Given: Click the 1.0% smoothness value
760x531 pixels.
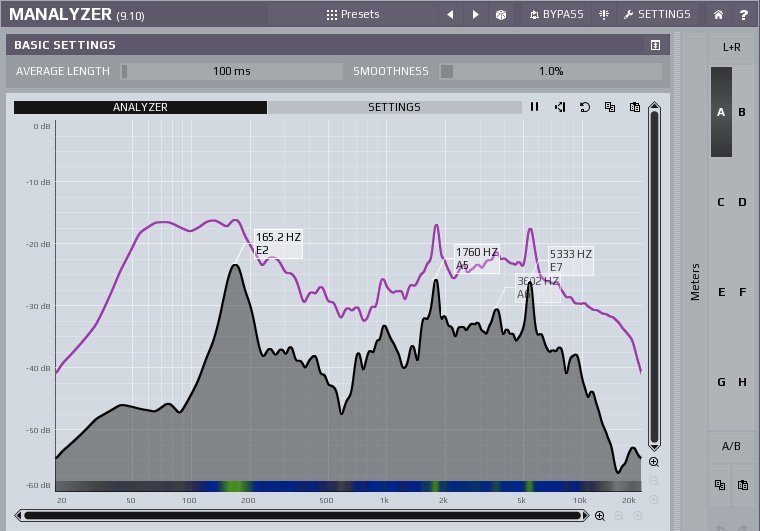Looking at the screenshot, I should click(551, 71).
